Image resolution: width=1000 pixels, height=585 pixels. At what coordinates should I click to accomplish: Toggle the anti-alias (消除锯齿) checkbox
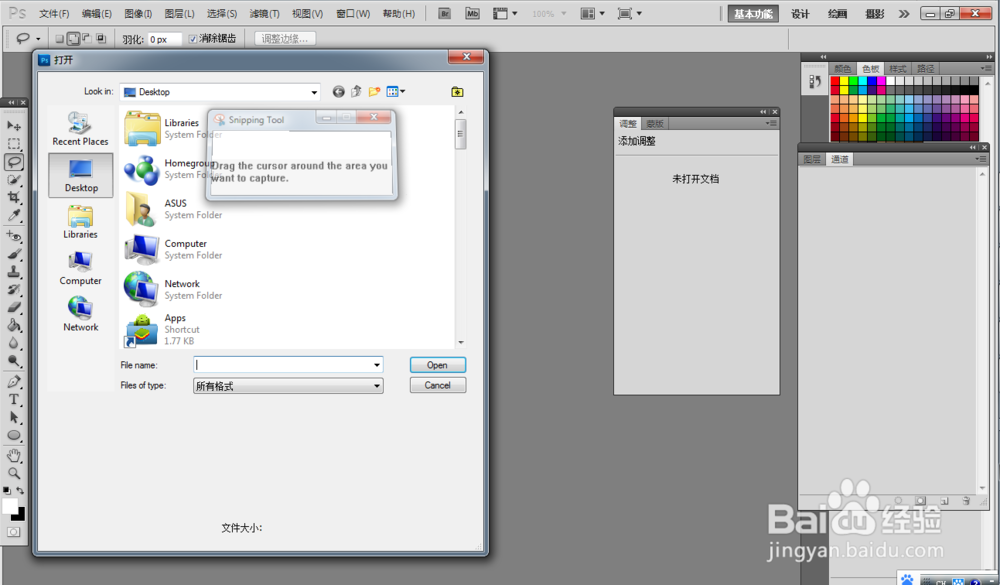click(x=193, y=40)
